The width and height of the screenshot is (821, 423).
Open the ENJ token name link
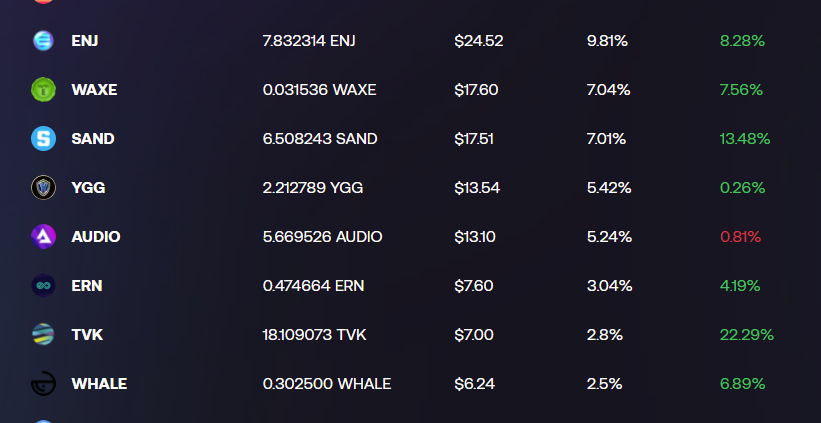(85, 41)
